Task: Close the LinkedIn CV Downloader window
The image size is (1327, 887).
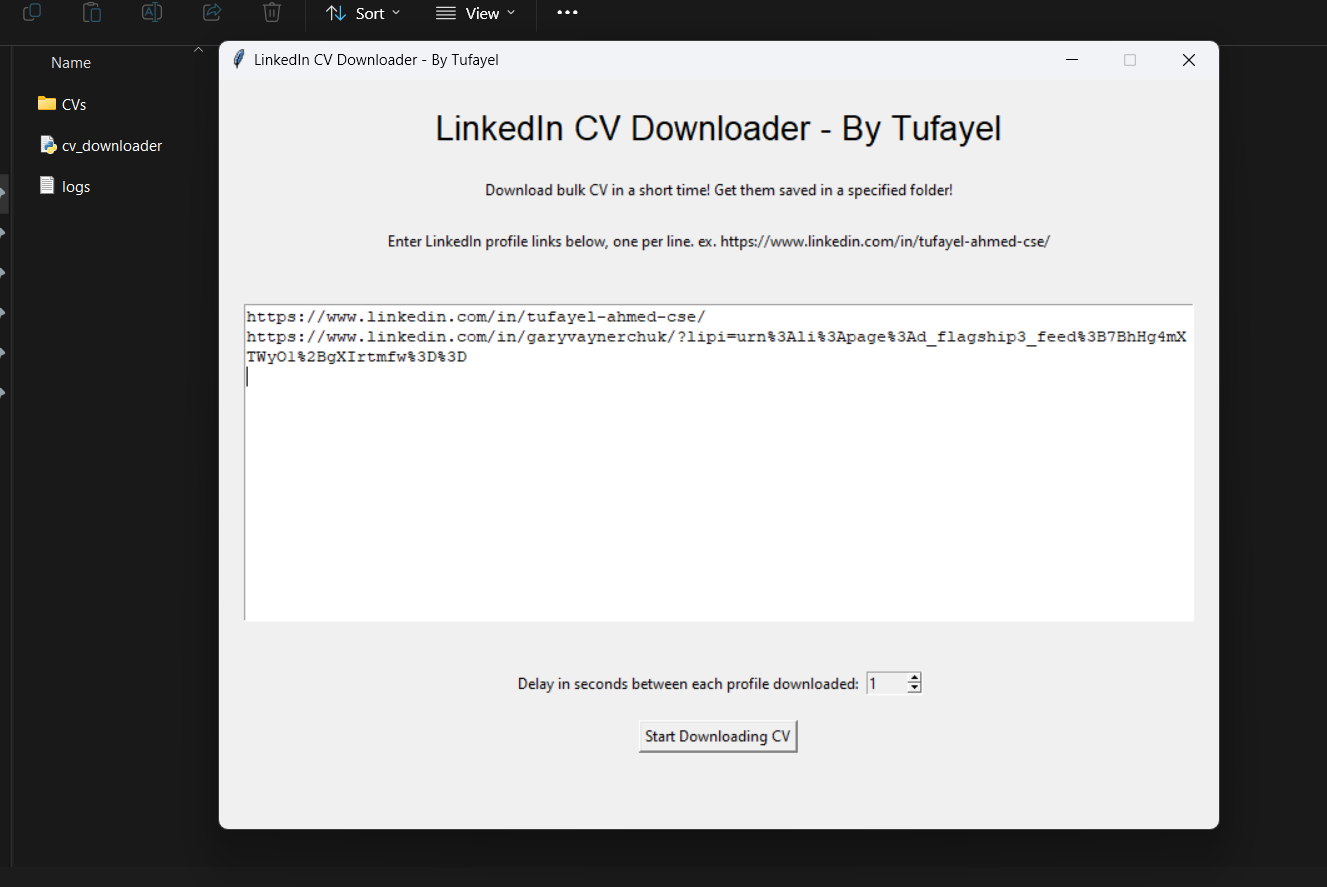Action: 1189,60
